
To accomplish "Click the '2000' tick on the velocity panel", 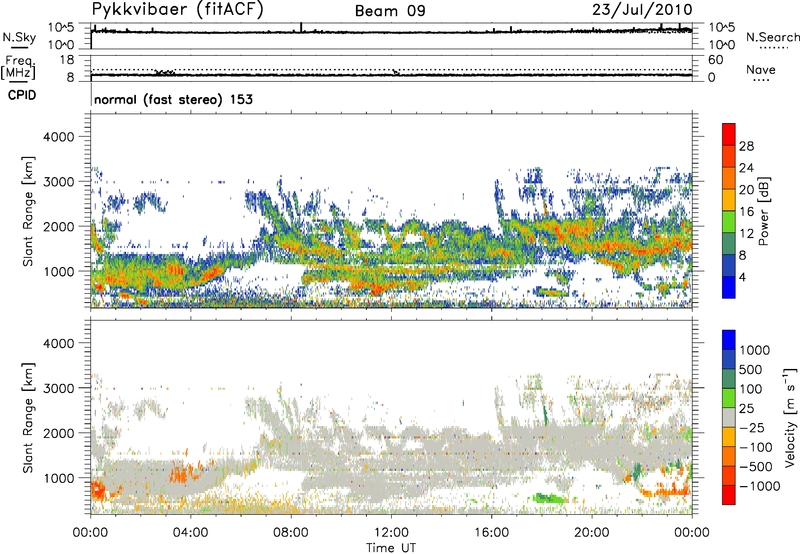I will [x=60, y=433].
